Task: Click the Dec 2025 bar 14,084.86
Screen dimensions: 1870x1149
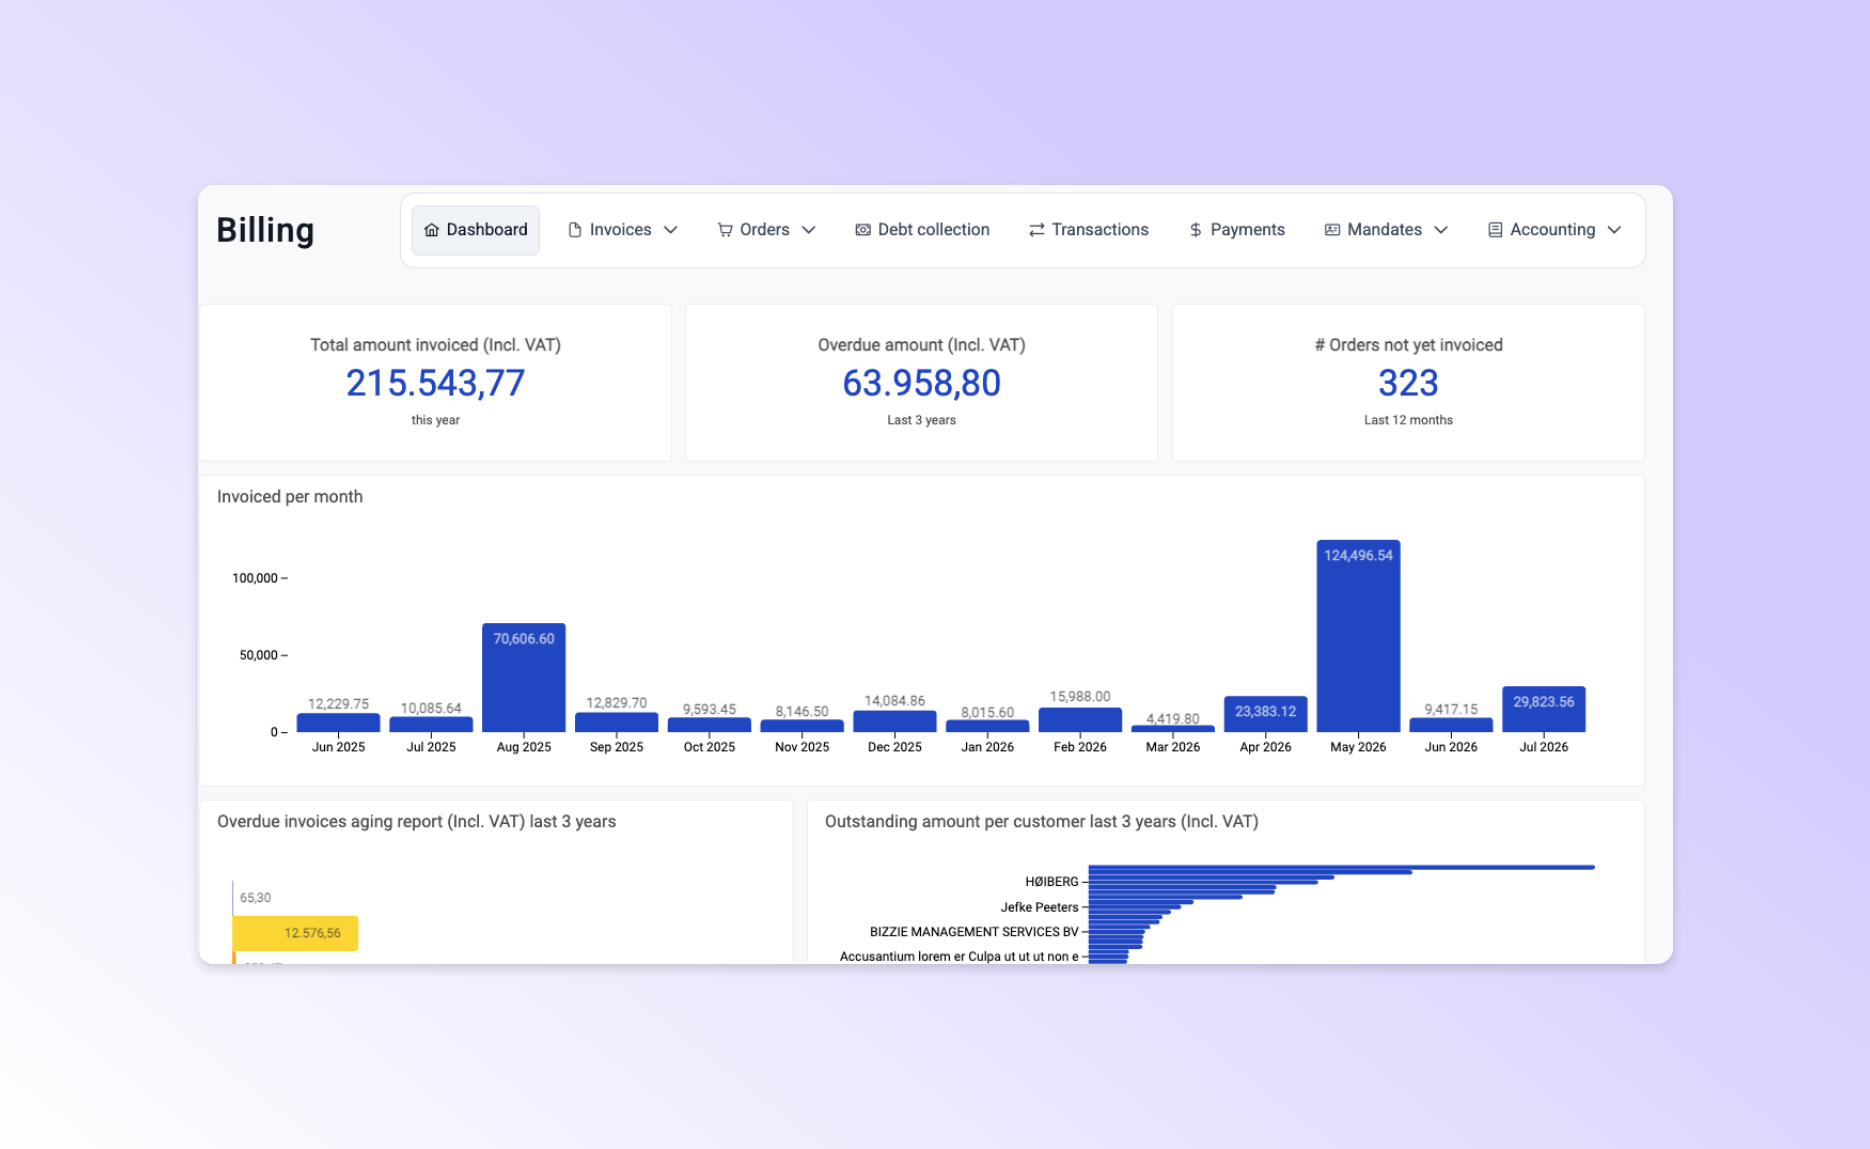Action: (x=895, y=721)
